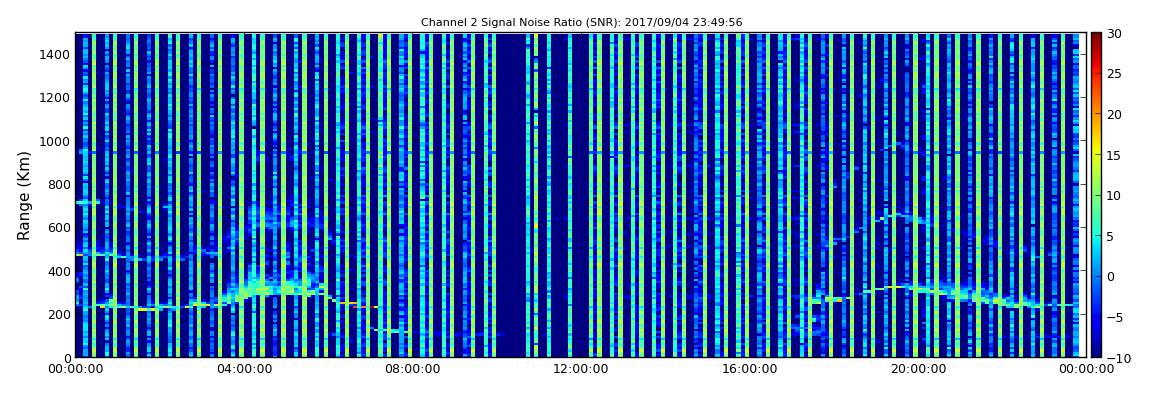Screen dimensions: 1150x407
Task: Click the 15 value on the colorbar
Action: tap(1115, 155)
